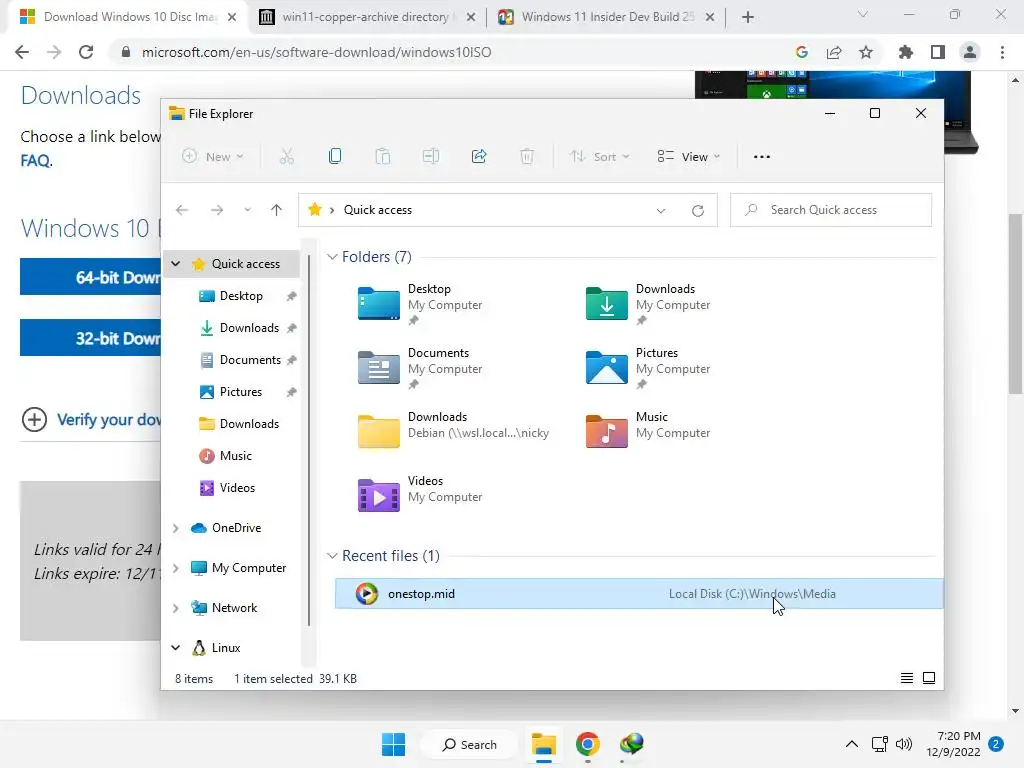
Task: Open the Videos folder tile
Action: (421, 495)
